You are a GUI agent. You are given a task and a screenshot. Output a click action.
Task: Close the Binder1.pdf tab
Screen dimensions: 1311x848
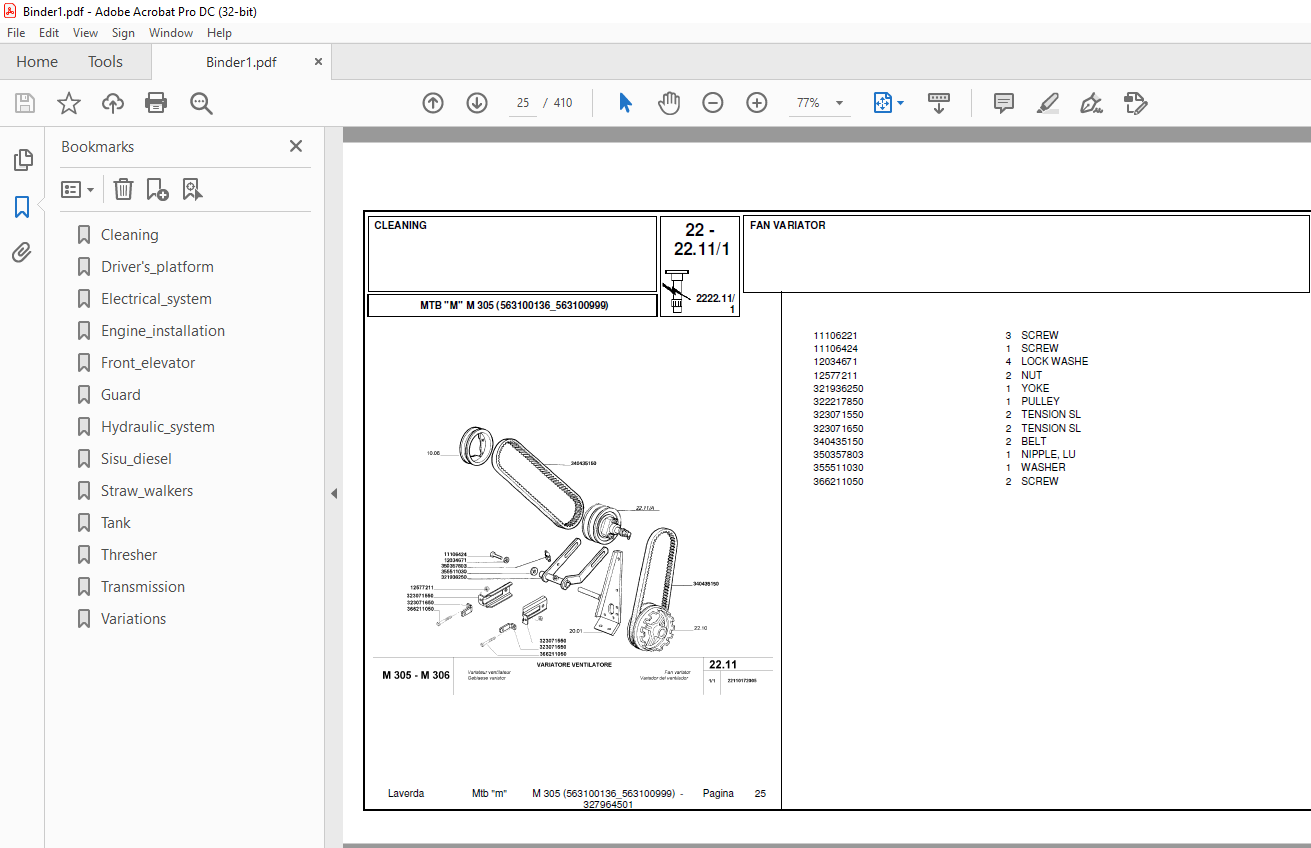(318, 62)
